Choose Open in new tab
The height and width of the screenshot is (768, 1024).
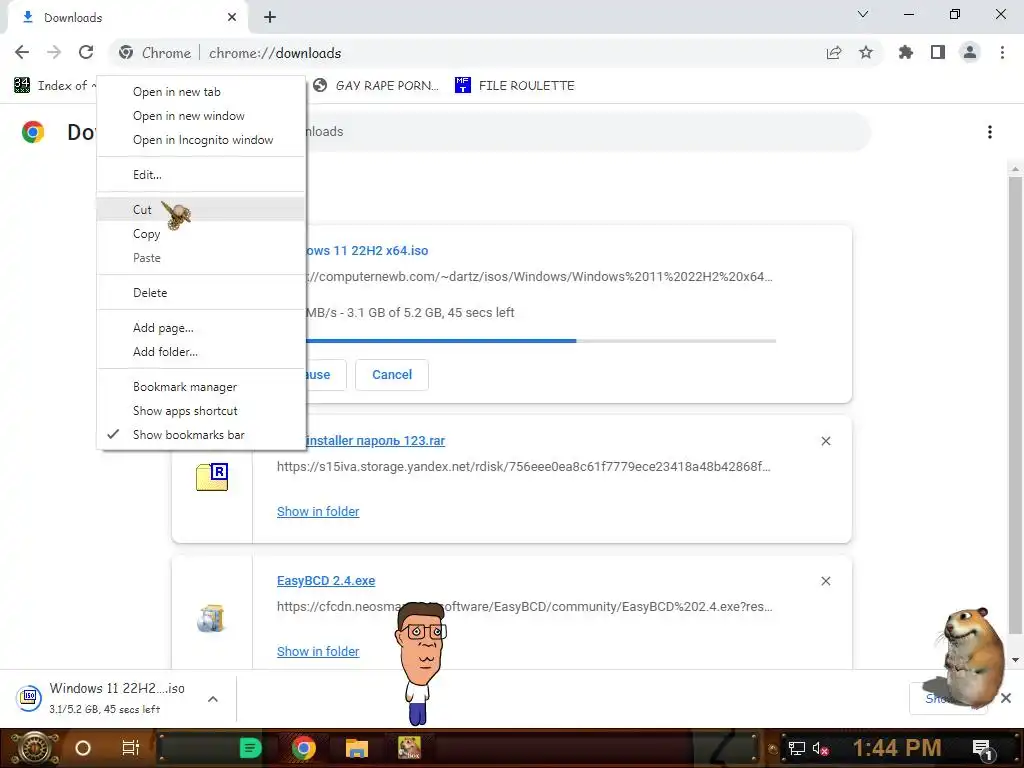pos(200,92)
